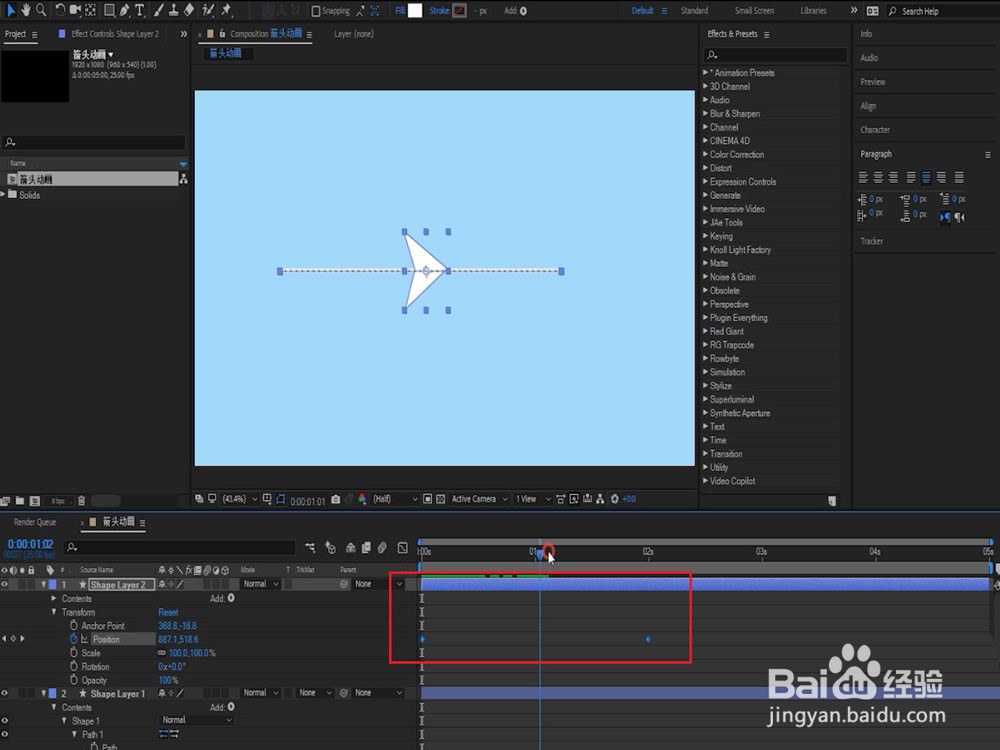Toggle Opacity stopwatch
This screenshot has width=1000, height=750.
[x=74, y=680]
